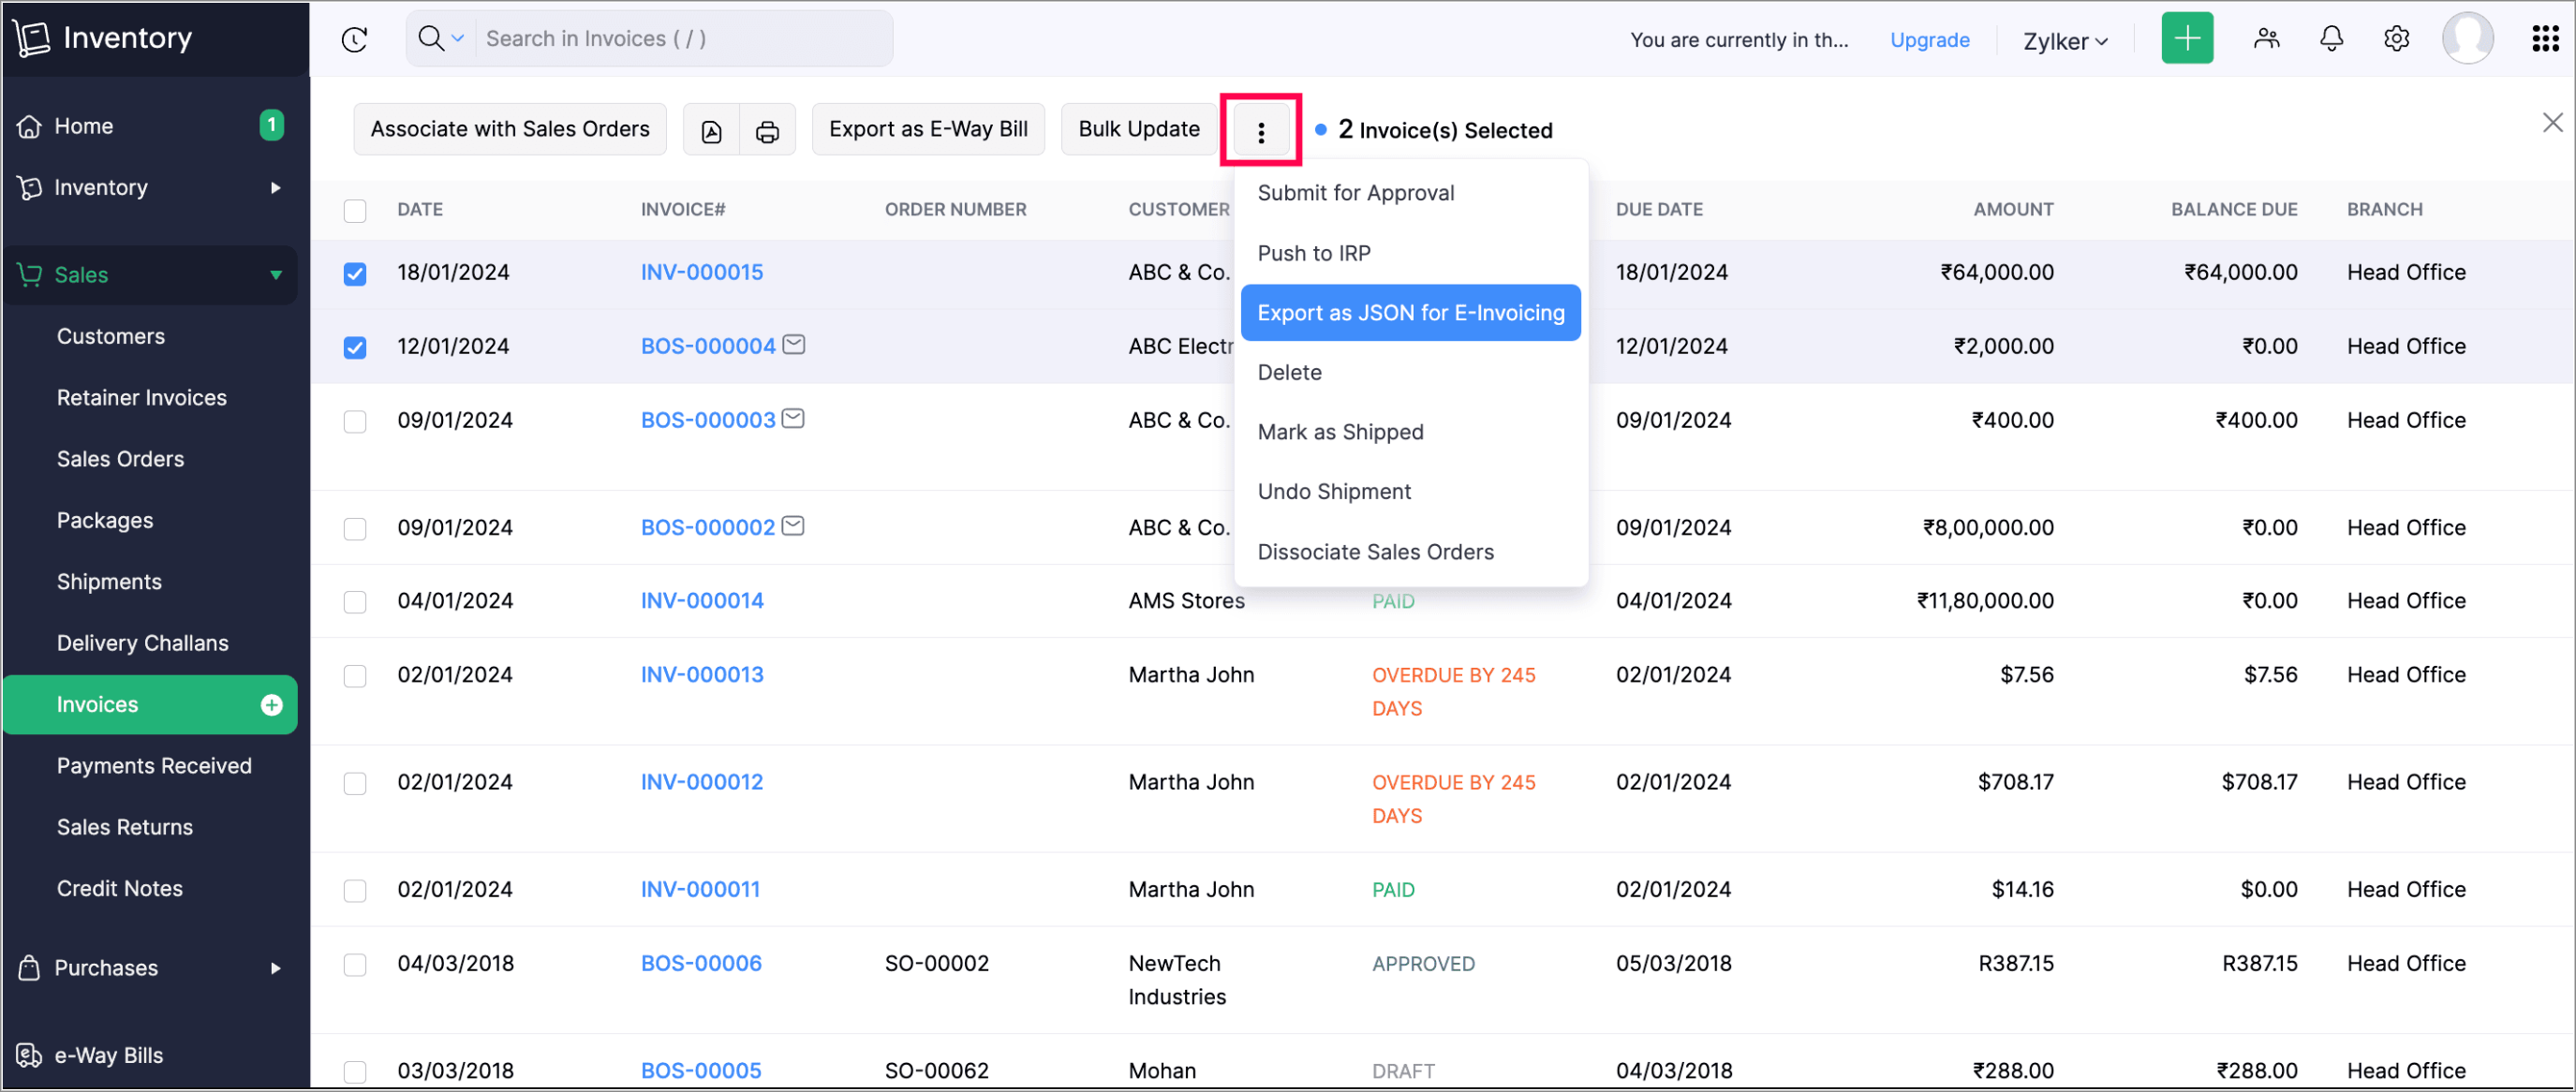Image resolution: width=2576 pixels, height=1092 pixels.
Task: Click mail icon next to BOS-000002
Action: click(x=793, y=525)
